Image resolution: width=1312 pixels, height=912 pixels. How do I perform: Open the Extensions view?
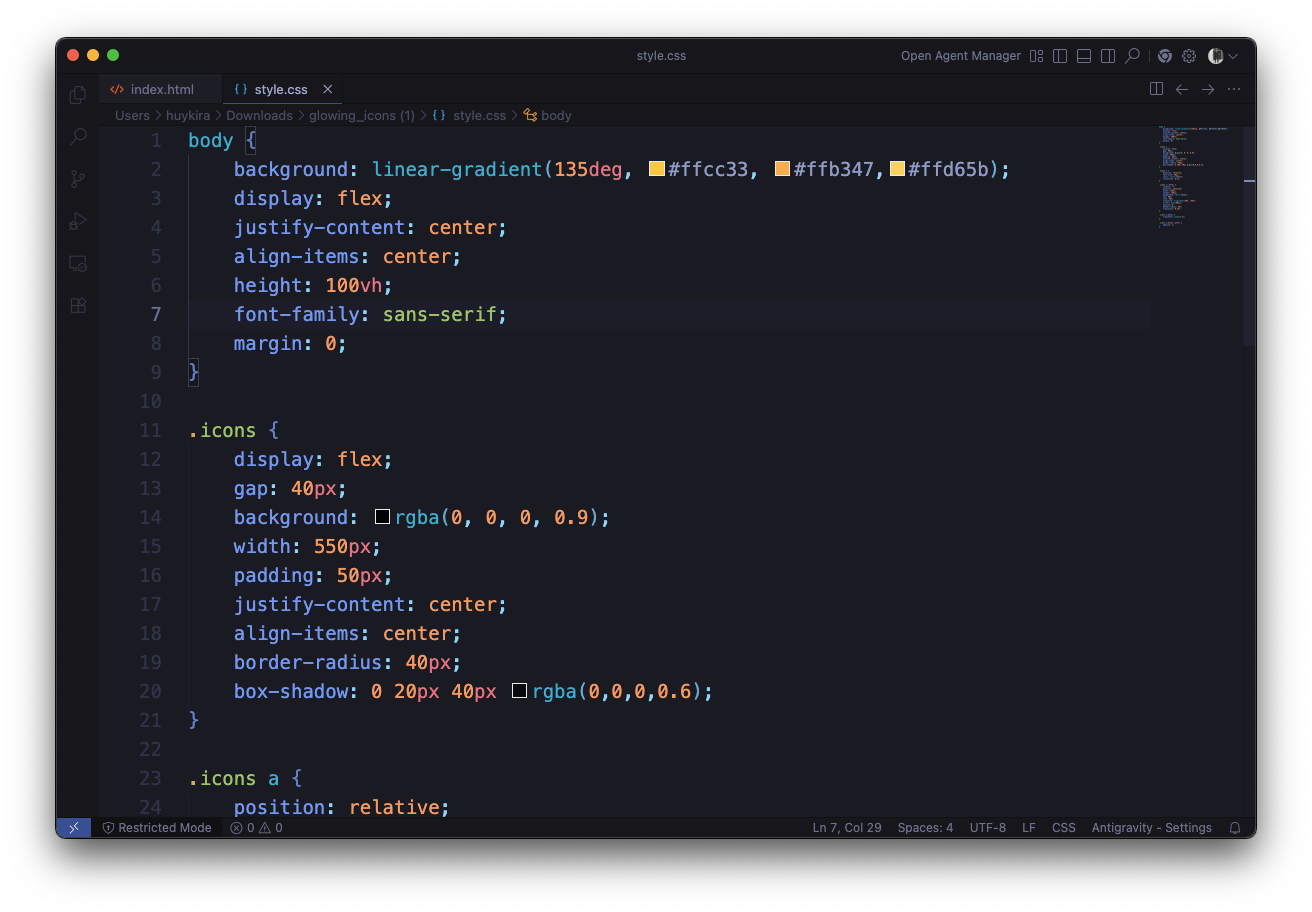click(x=78, y=305)
